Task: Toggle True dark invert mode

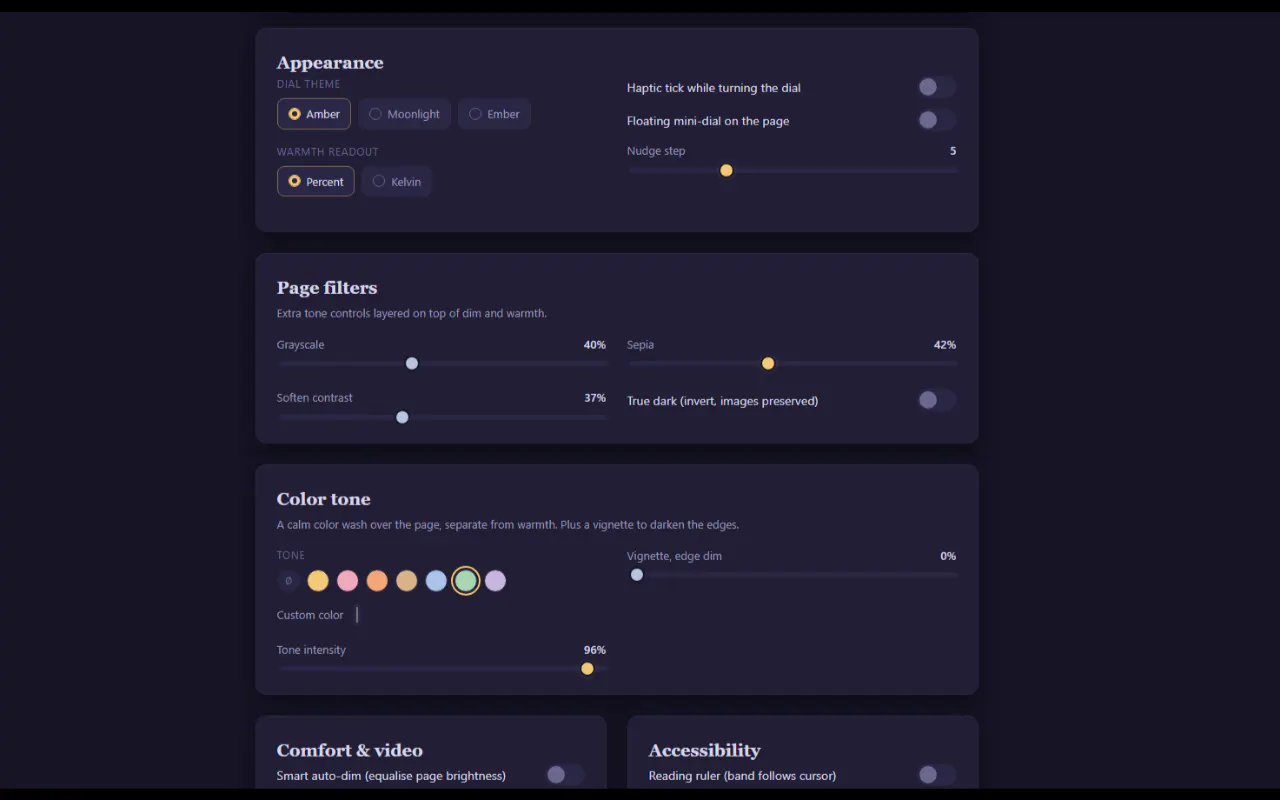Action: point(937,400)
